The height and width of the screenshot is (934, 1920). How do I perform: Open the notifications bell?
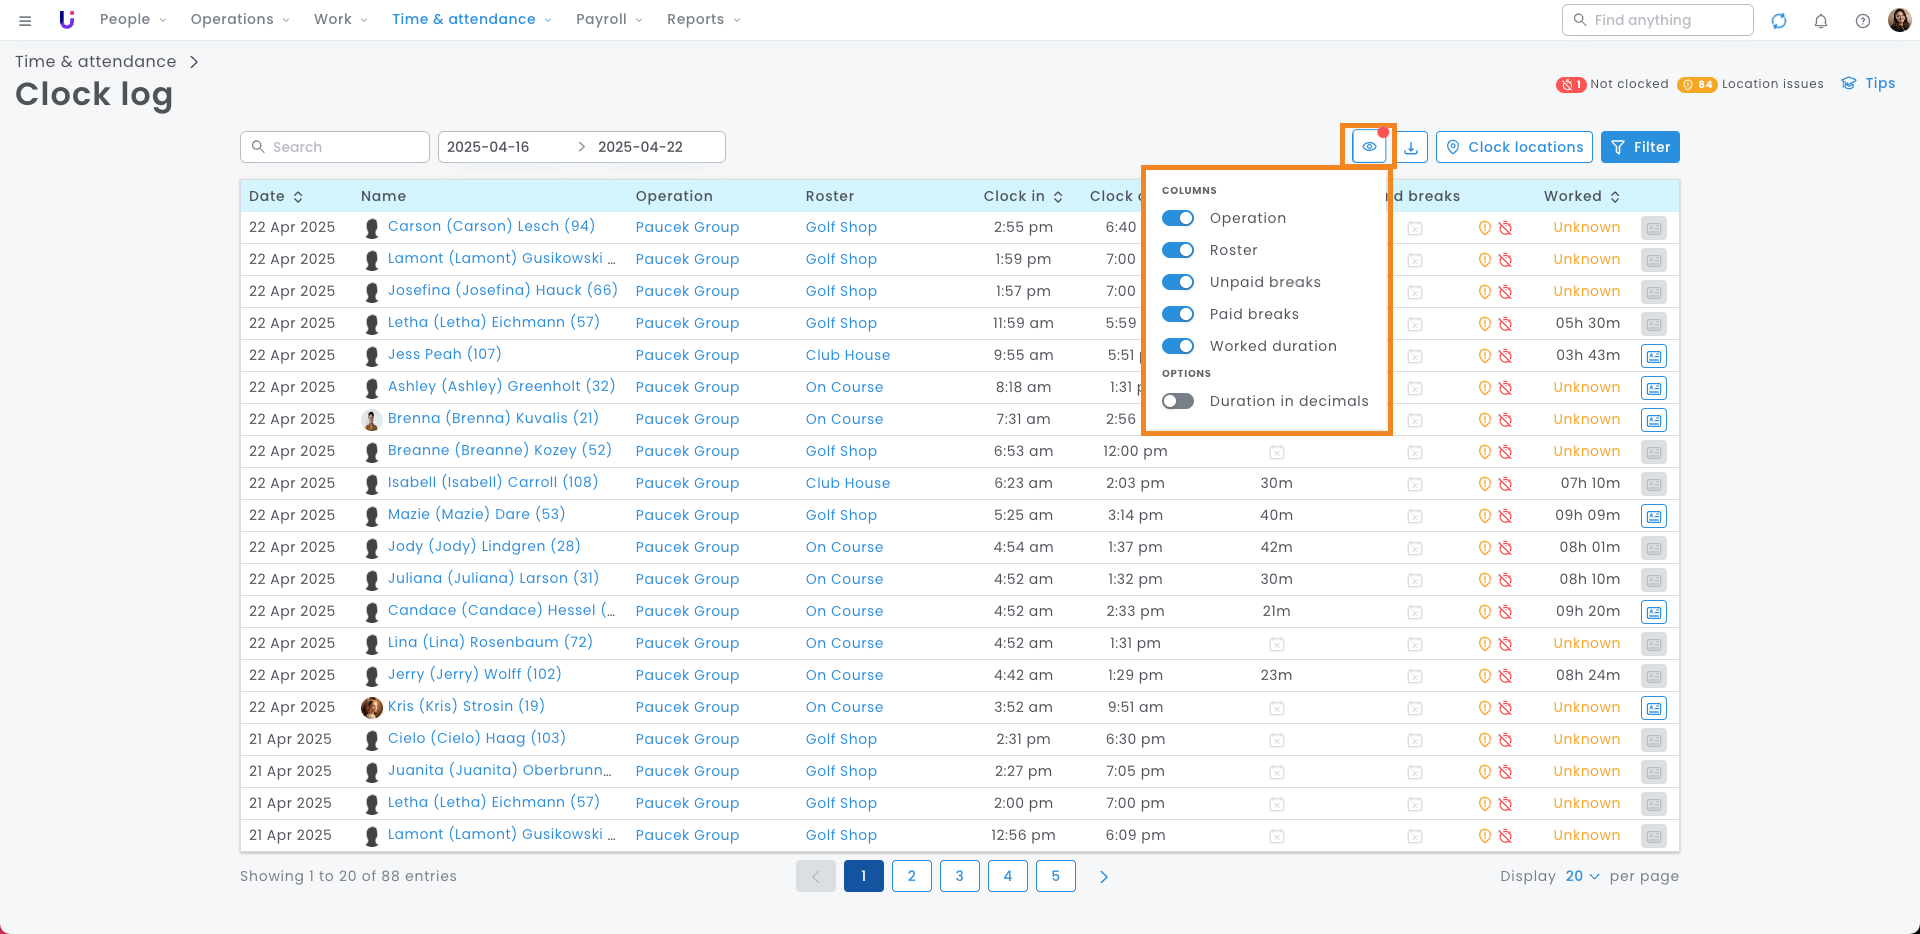(x=1821, y=21)
